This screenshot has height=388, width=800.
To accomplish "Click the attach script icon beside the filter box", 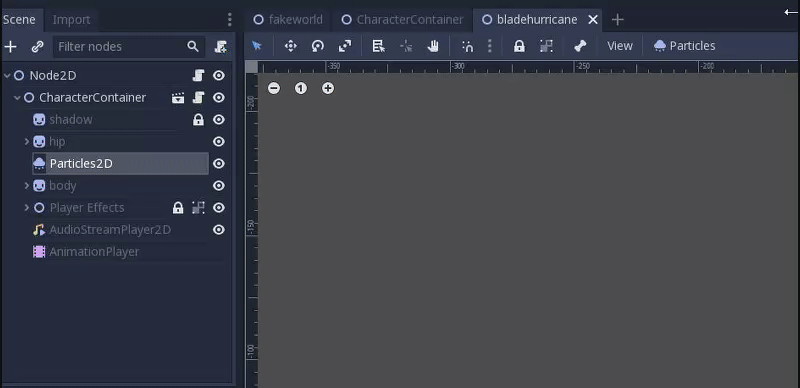I will pos(220,46).
